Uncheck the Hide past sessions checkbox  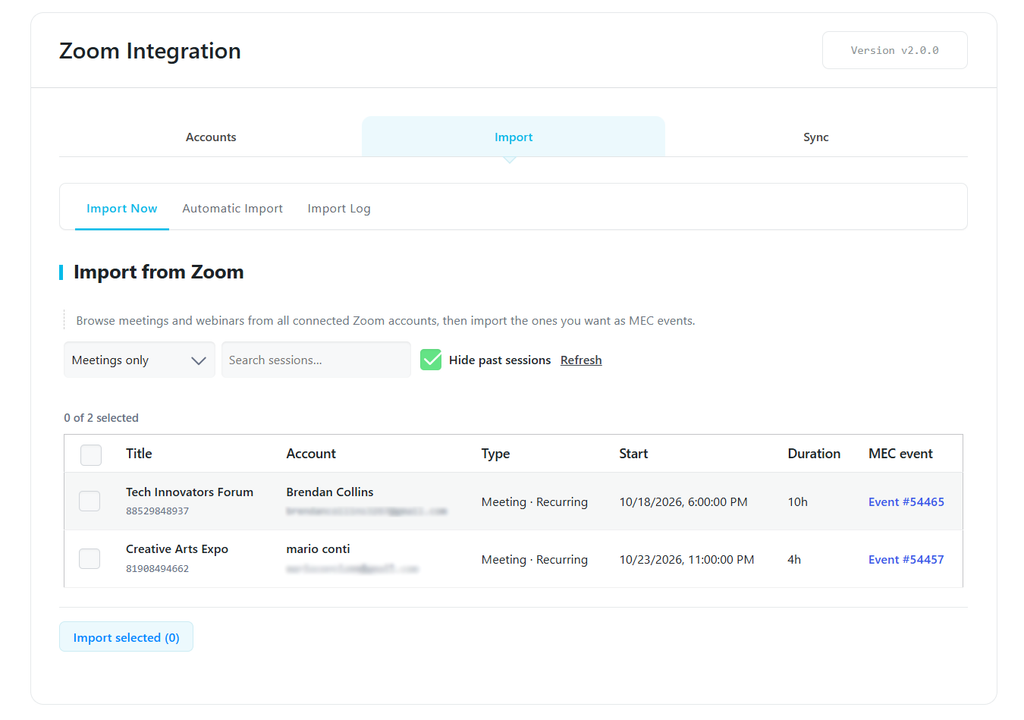pos(431,360)
